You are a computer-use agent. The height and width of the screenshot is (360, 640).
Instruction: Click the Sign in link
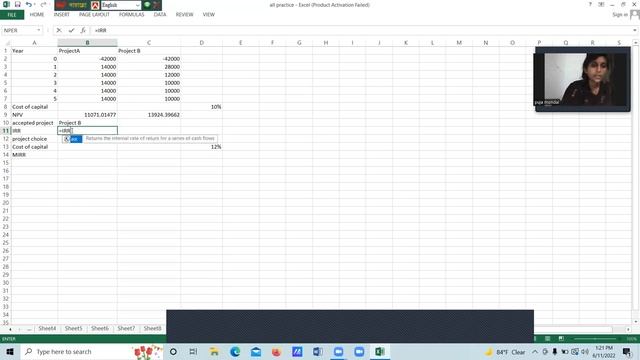(620, 15)
